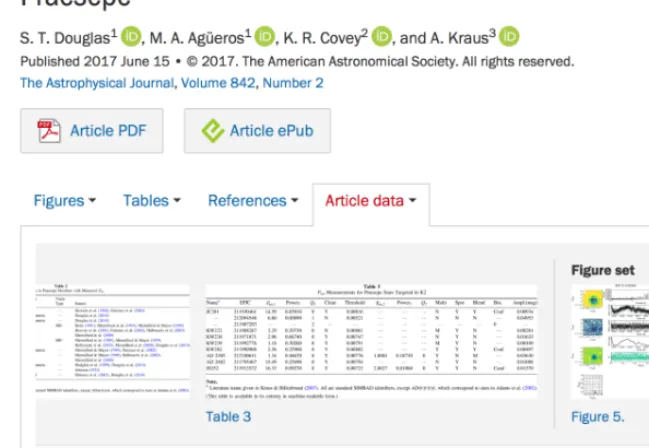
Task: Click the red PDF file icon
Action: [49, 131]
